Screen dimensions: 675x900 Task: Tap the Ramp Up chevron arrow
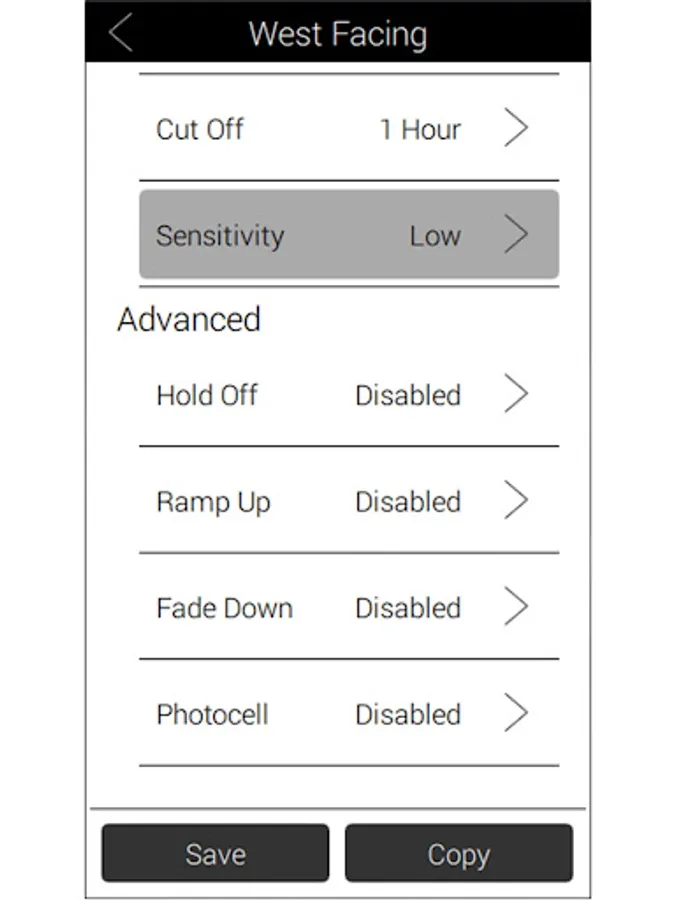click(x=516, y=500)
